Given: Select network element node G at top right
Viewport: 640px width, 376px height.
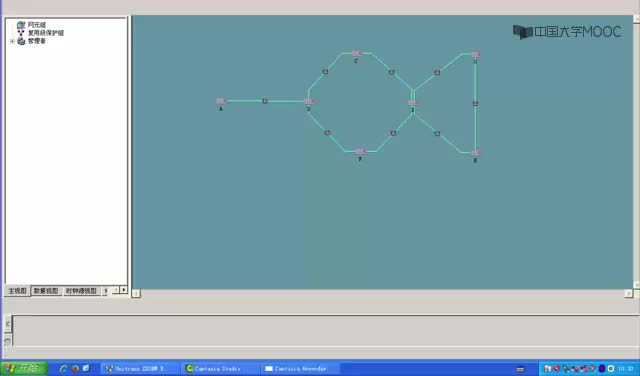Looking at the screenshot, I should (476, 54).
